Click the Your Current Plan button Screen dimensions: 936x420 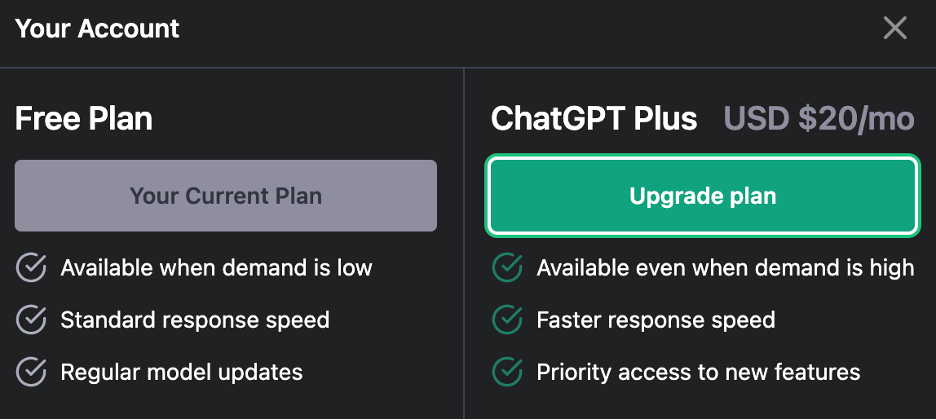pos(226,196)
